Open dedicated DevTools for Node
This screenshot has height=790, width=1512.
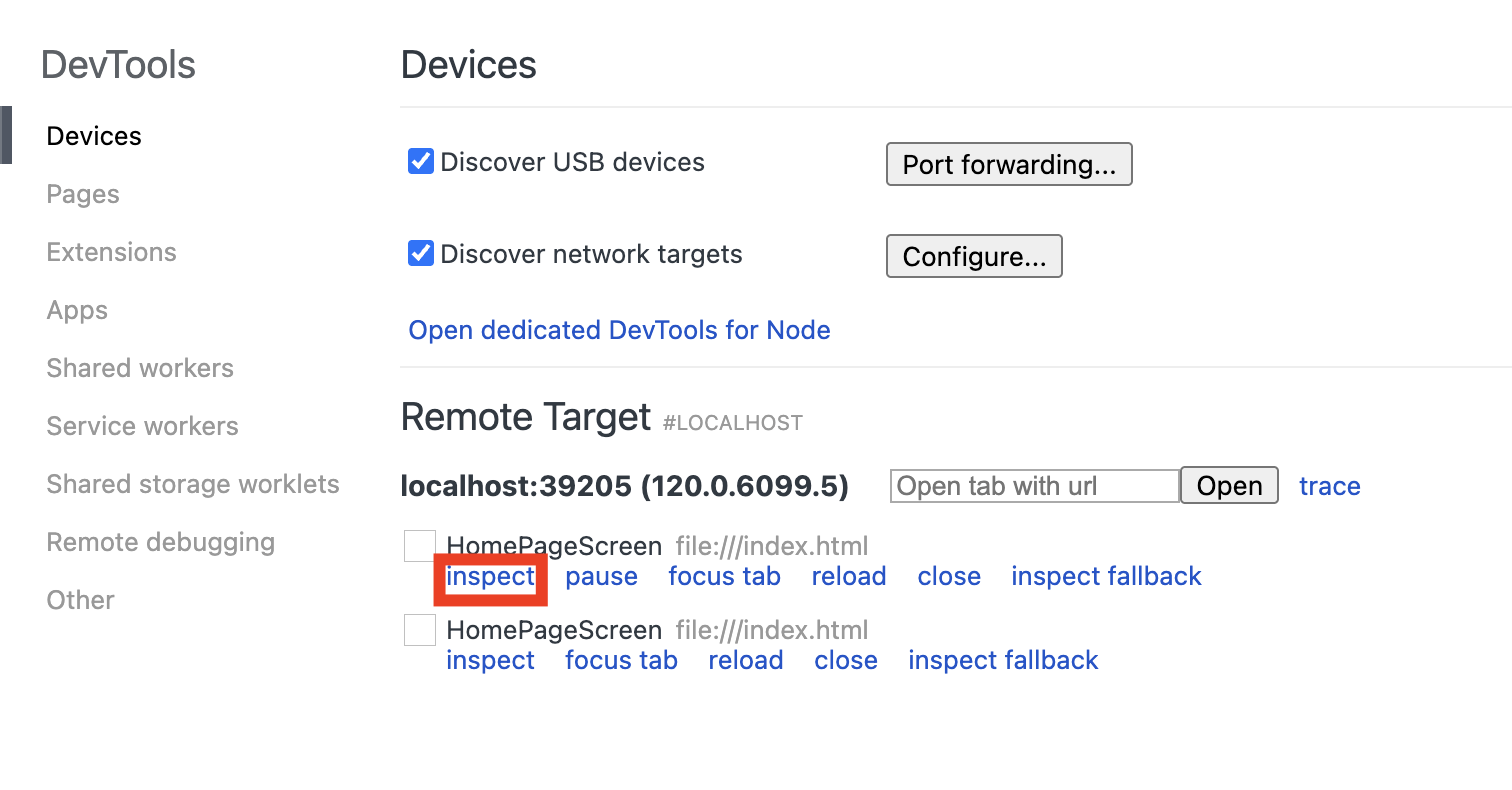point(618,329)
